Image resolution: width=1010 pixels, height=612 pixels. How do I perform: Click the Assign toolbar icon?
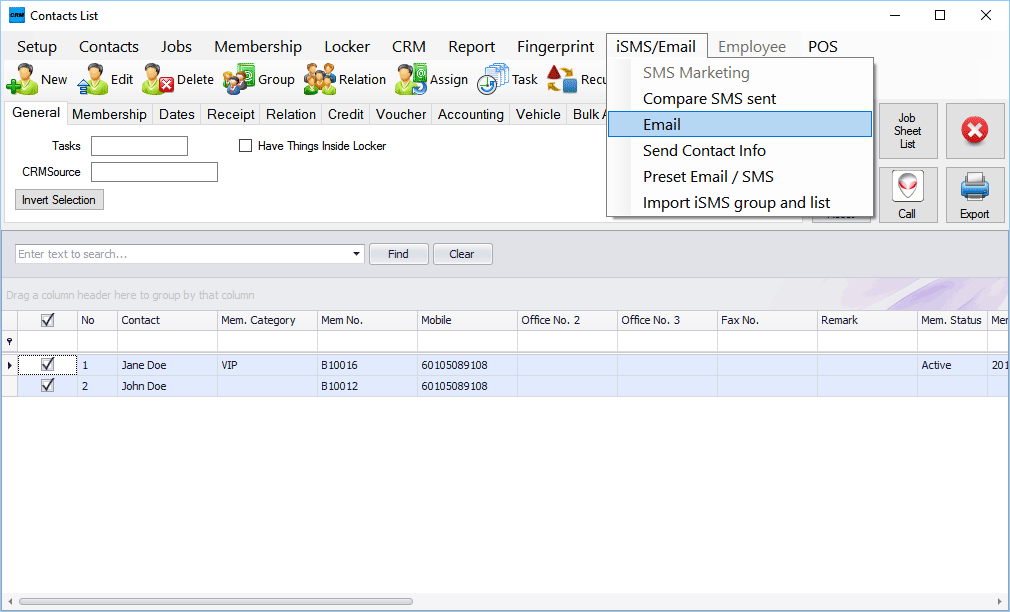[x=411, y=79]
